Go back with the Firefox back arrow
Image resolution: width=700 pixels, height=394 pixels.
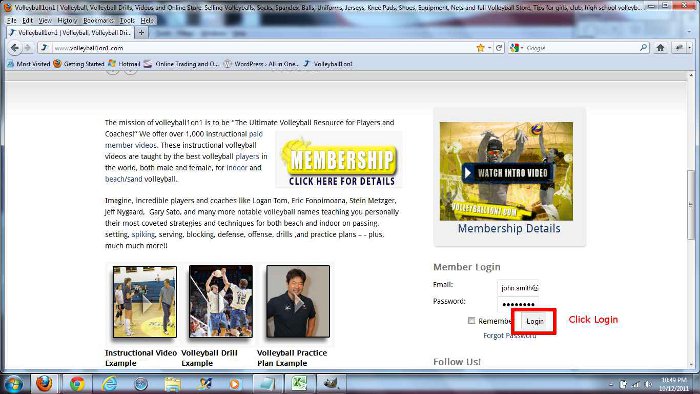(x=15, y=48)
